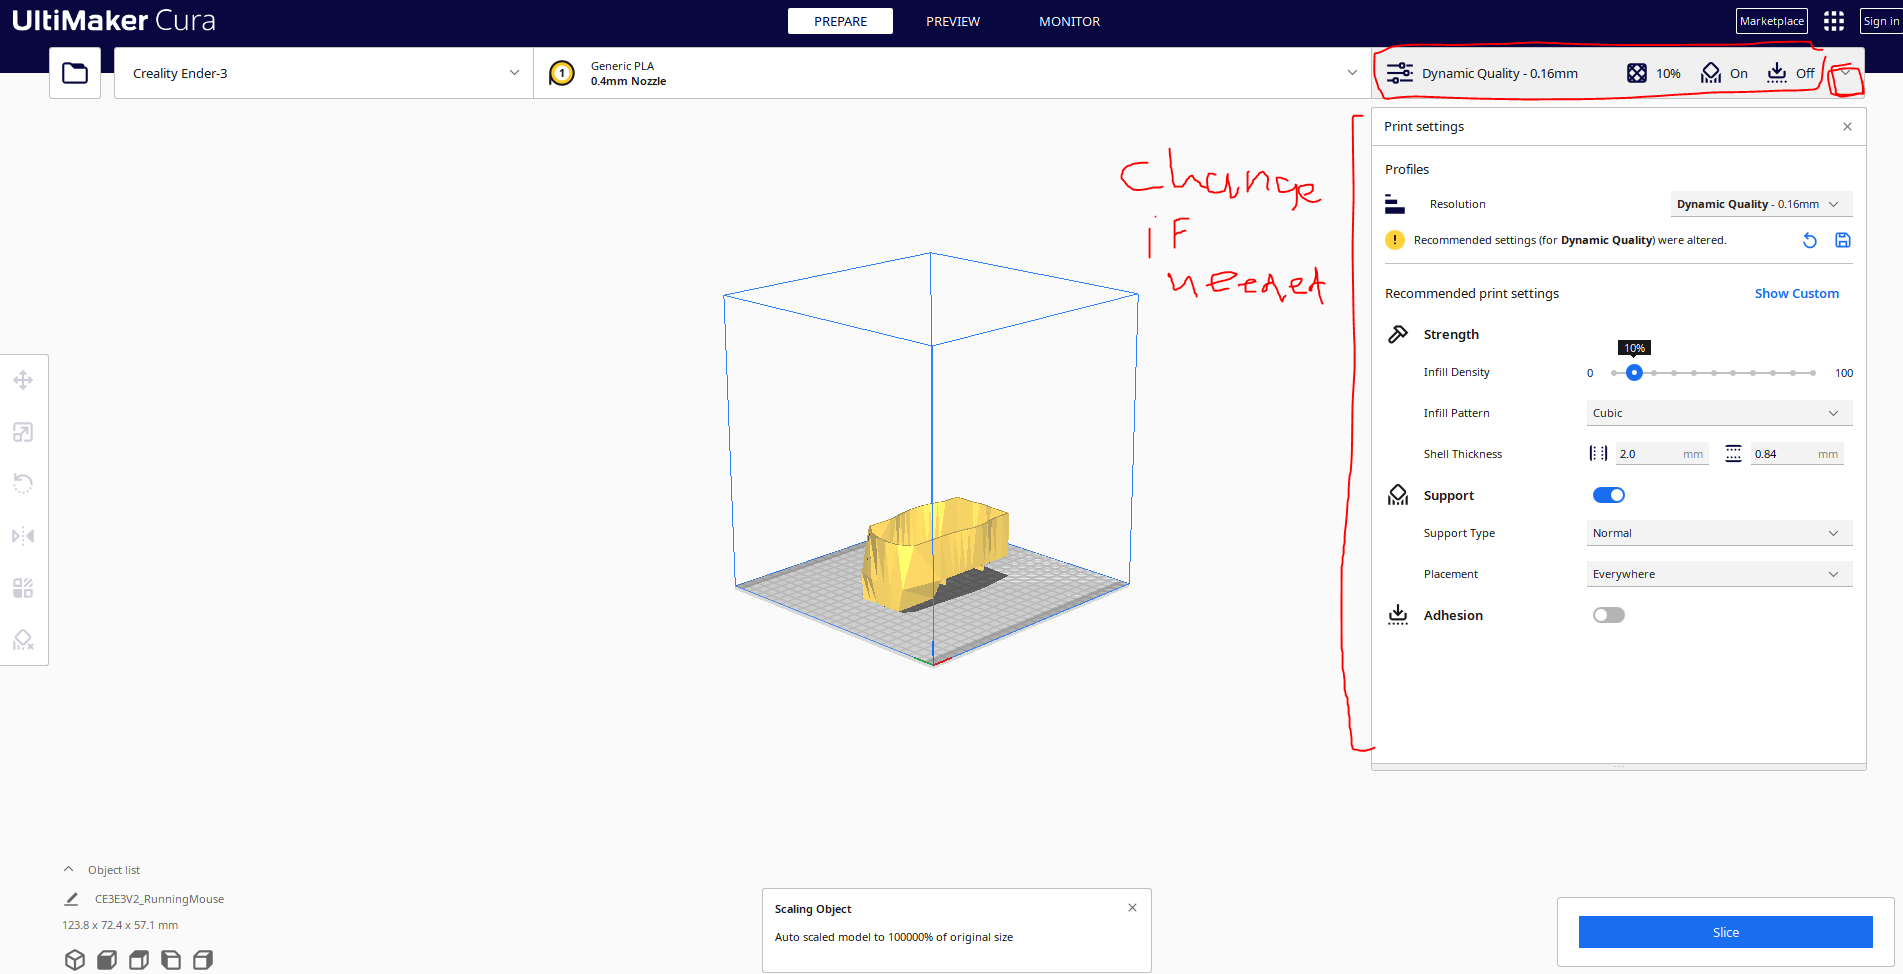1903x974 pixels.
Task: Click the top/bottom thickness field
Action: click(x=1797, y=454)
